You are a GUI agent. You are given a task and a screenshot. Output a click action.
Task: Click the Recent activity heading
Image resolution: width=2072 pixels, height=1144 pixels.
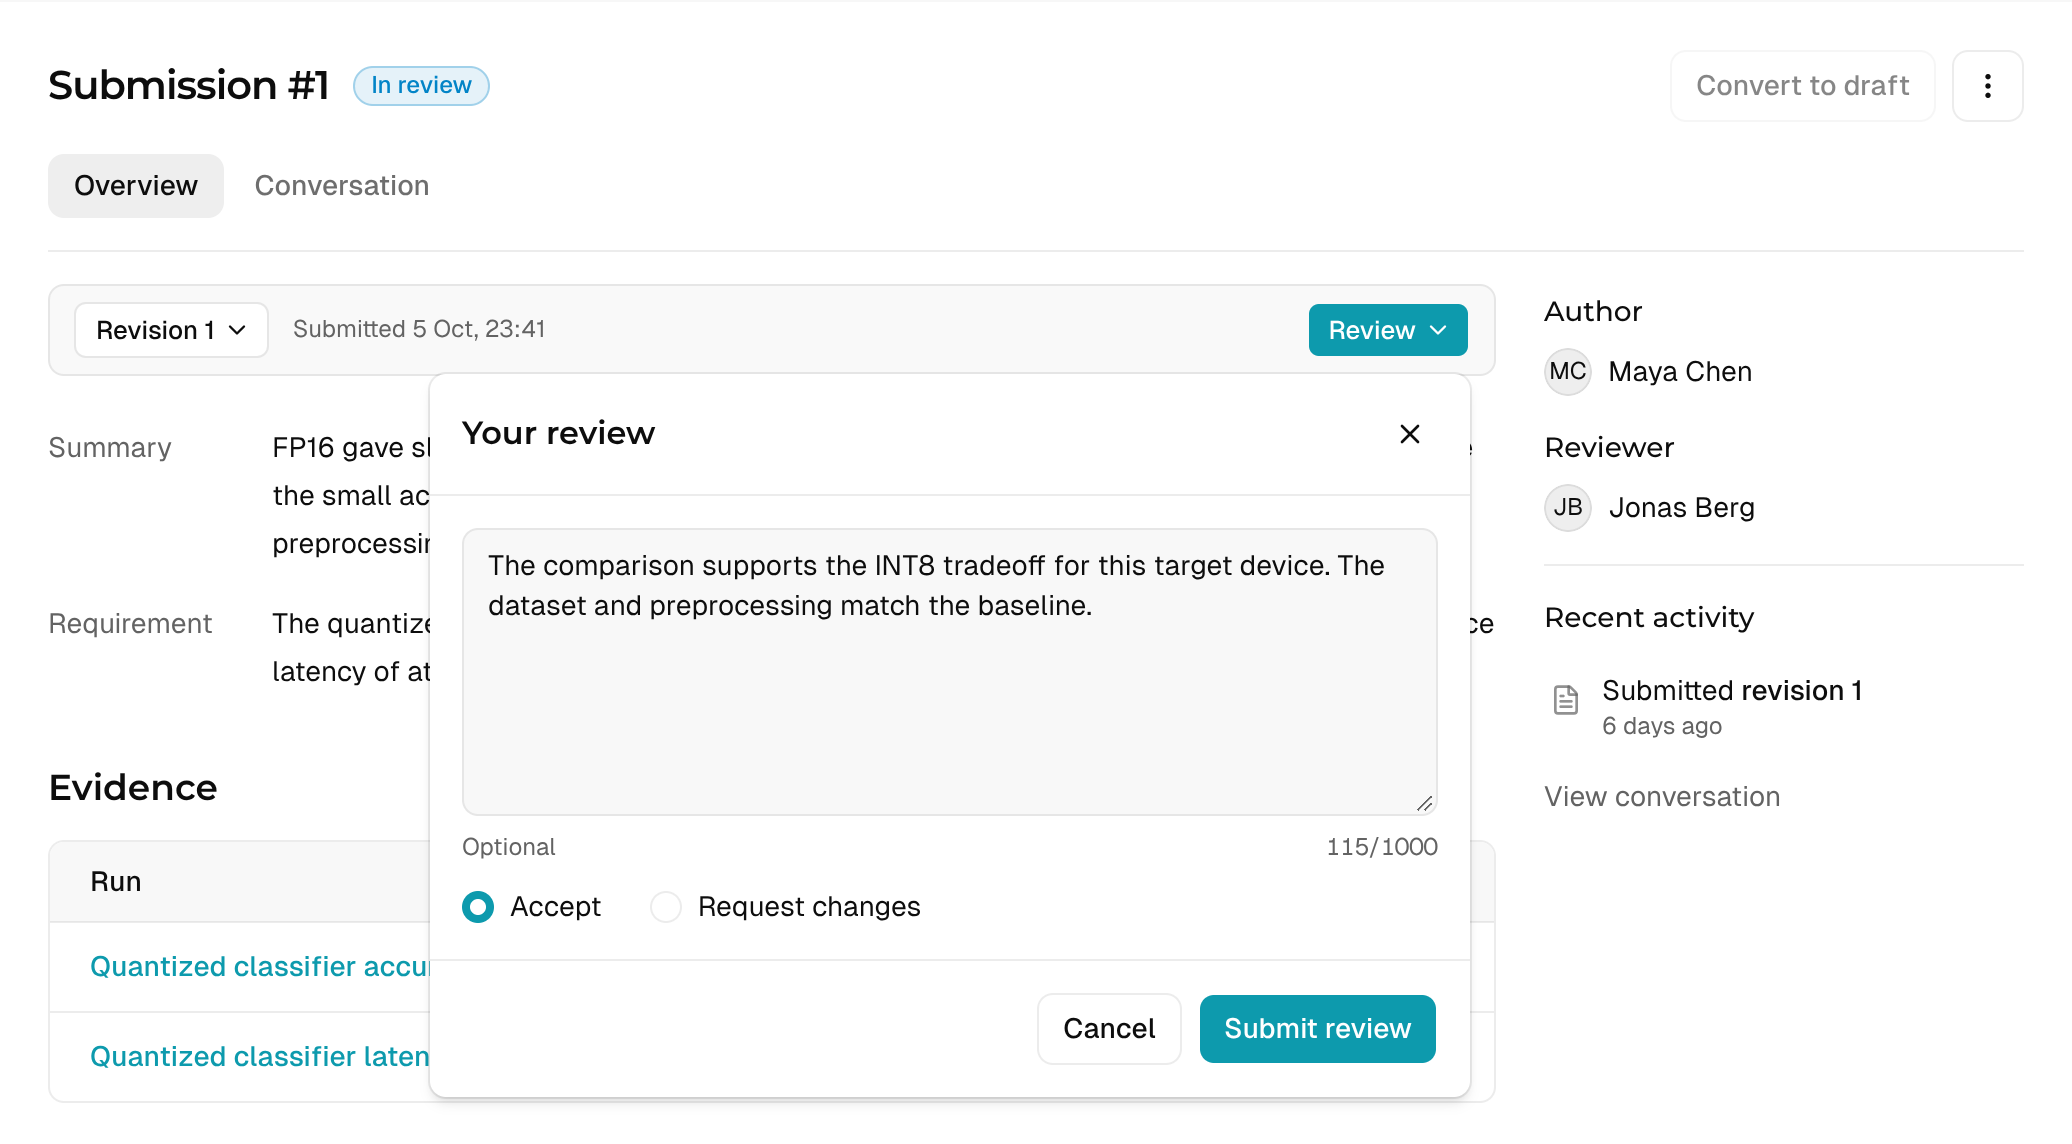(1649, 618)
